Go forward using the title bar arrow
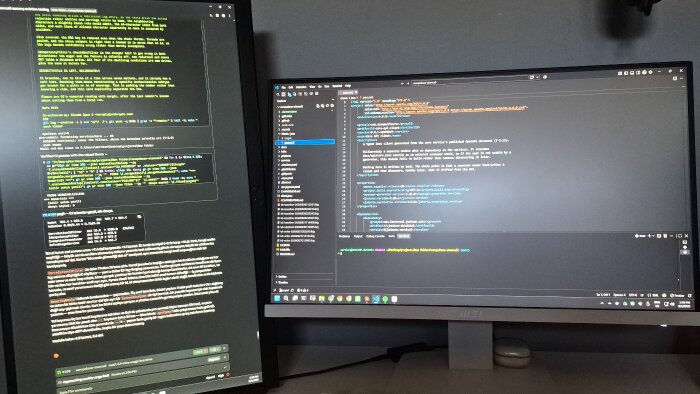The width and height of the screenshot is (700, 394). (408, 83)
